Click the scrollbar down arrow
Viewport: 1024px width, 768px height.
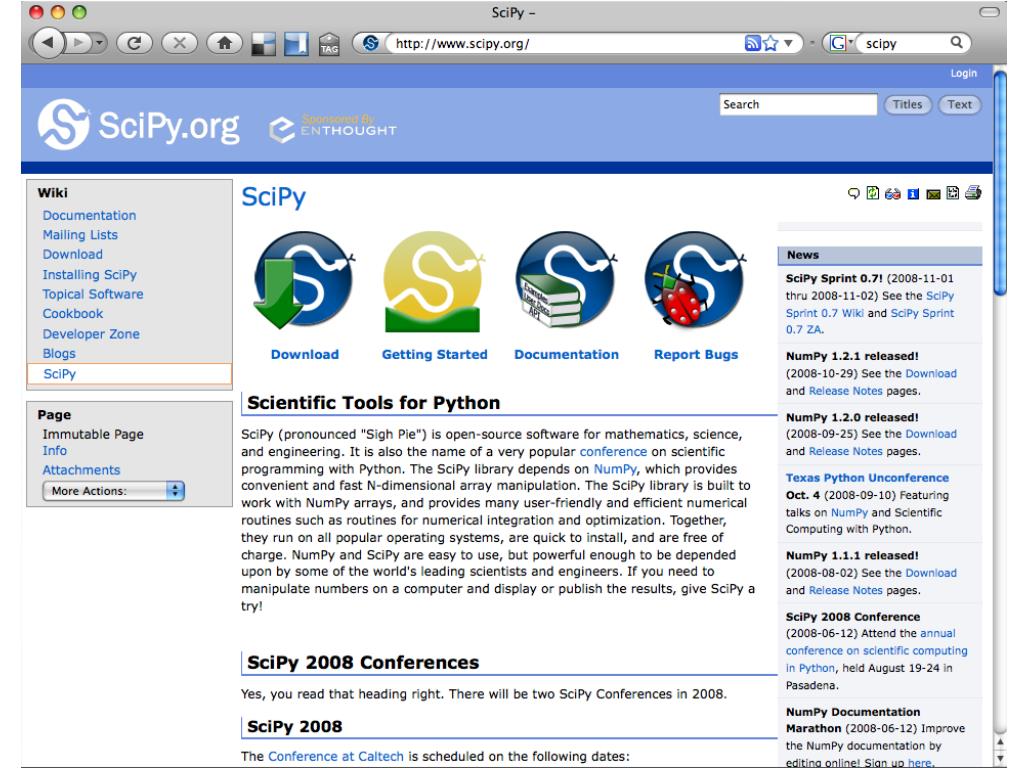[x=1000, y=760]
